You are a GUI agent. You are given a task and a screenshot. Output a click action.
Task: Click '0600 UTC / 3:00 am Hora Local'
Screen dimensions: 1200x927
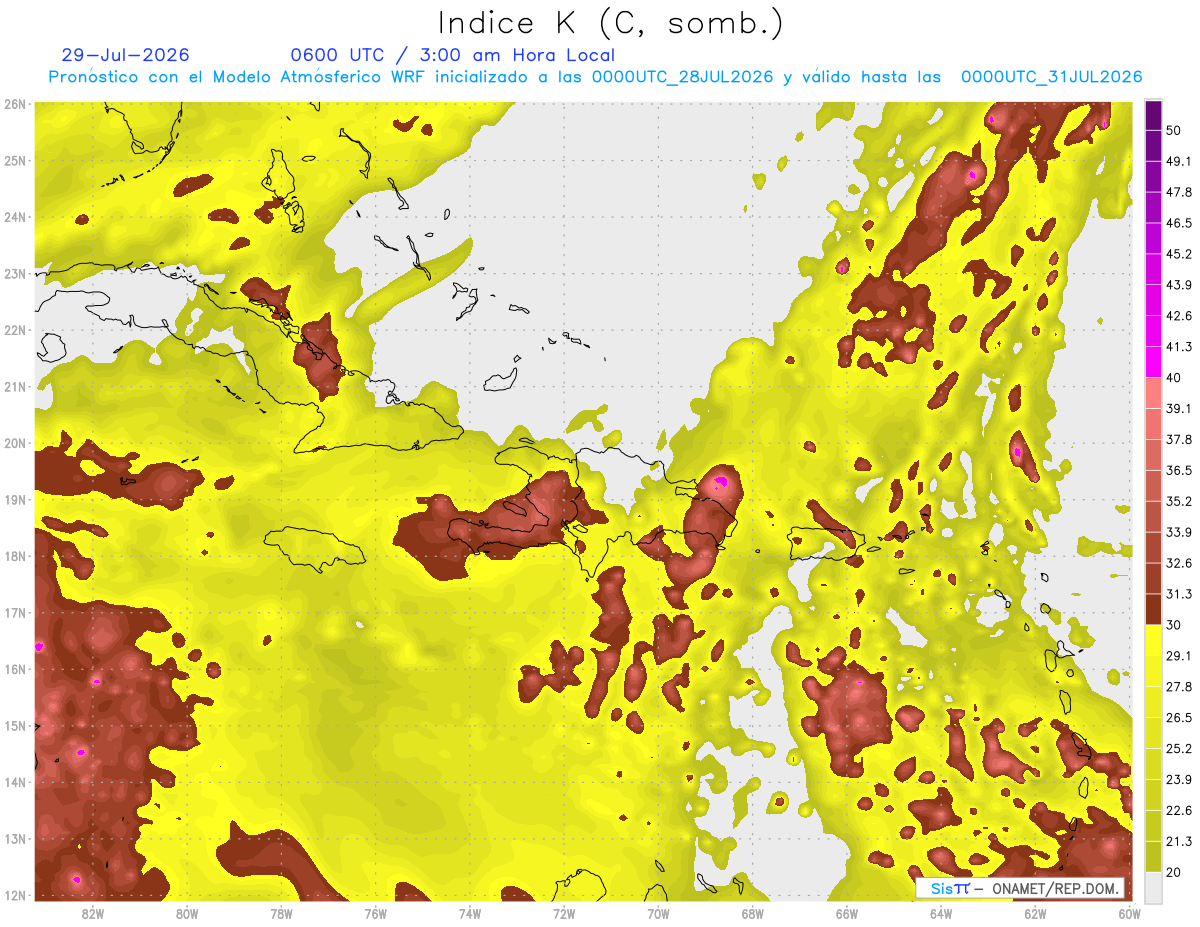tap(452, 55)
